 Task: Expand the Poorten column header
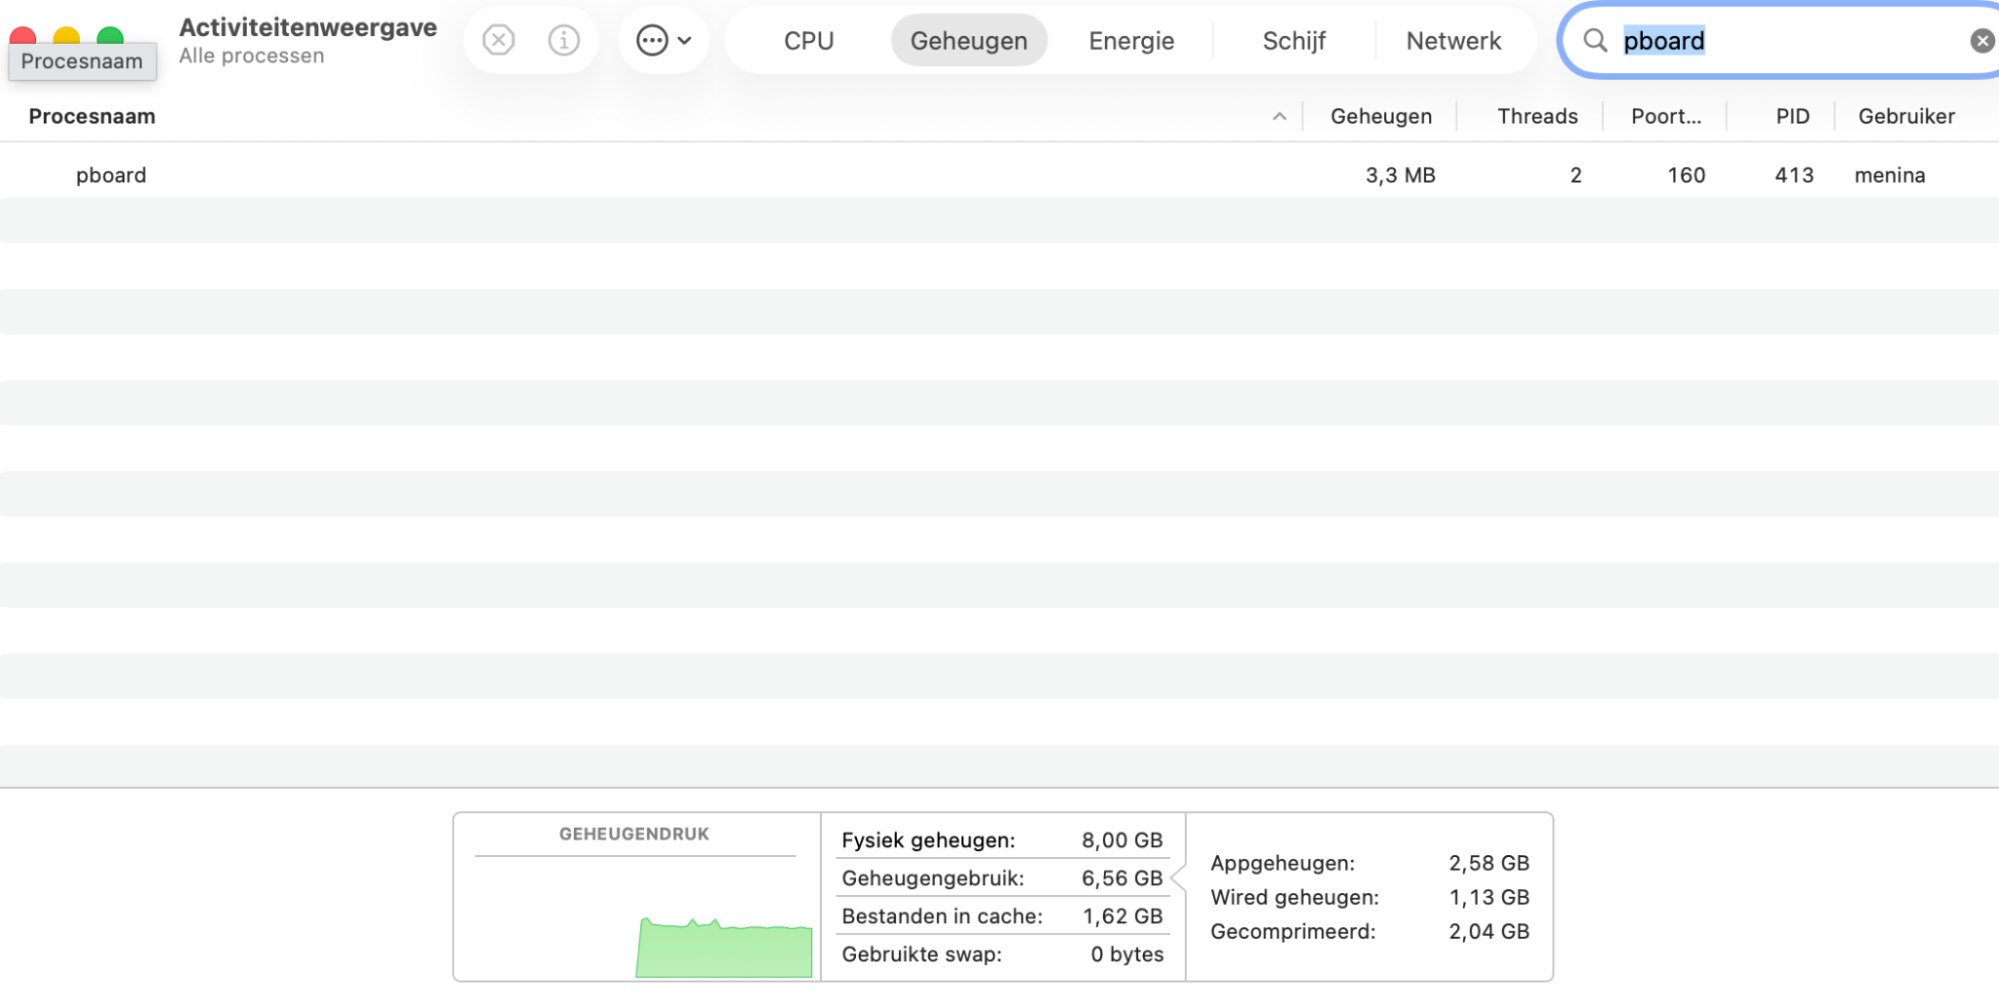pyautogui.click(x=1664, y=116)
